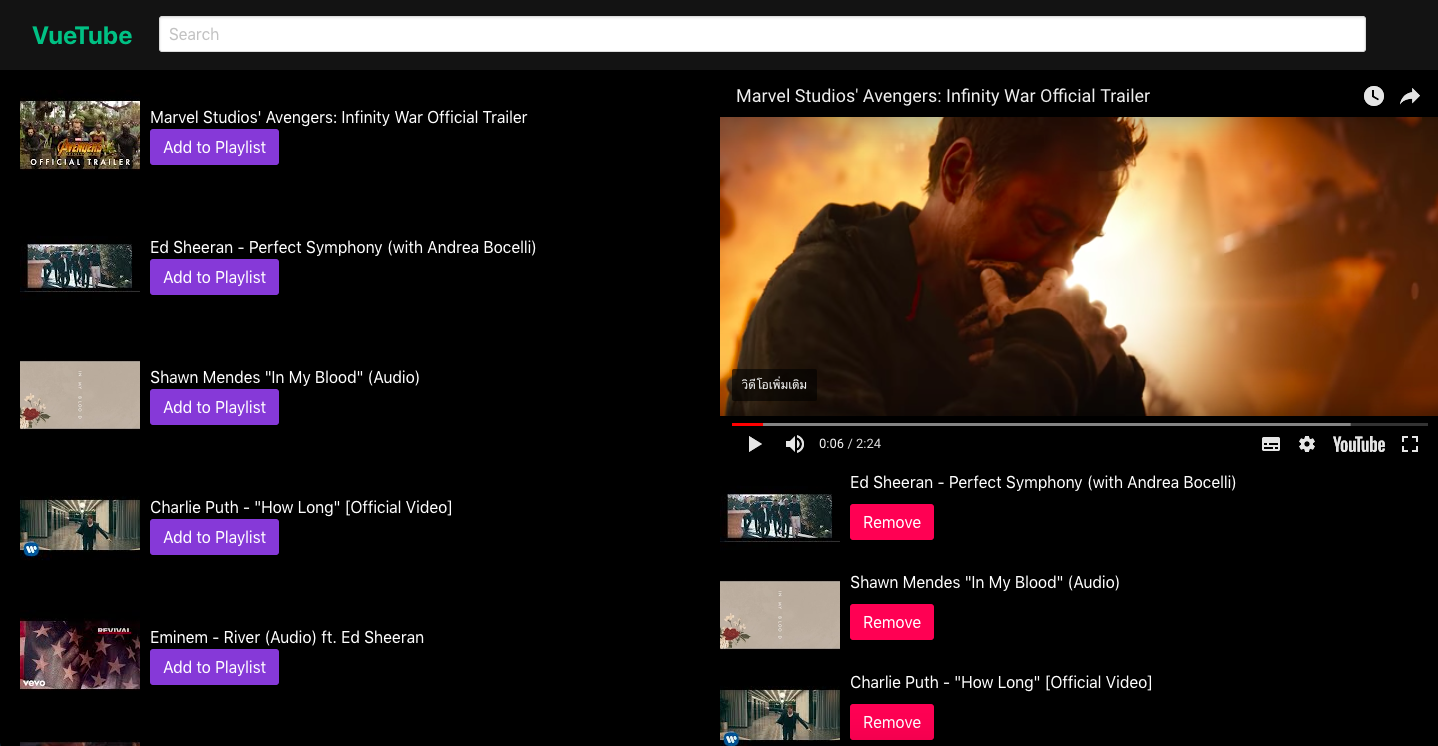Select playlist title Shawn Mendes "In My Blood"

click(x=985, y=582)
